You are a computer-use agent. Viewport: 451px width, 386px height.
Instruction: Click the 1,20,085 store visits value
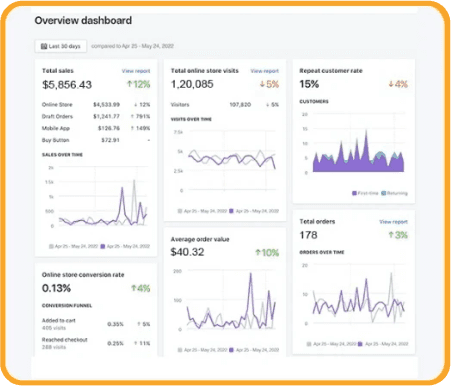coord(192,84)
